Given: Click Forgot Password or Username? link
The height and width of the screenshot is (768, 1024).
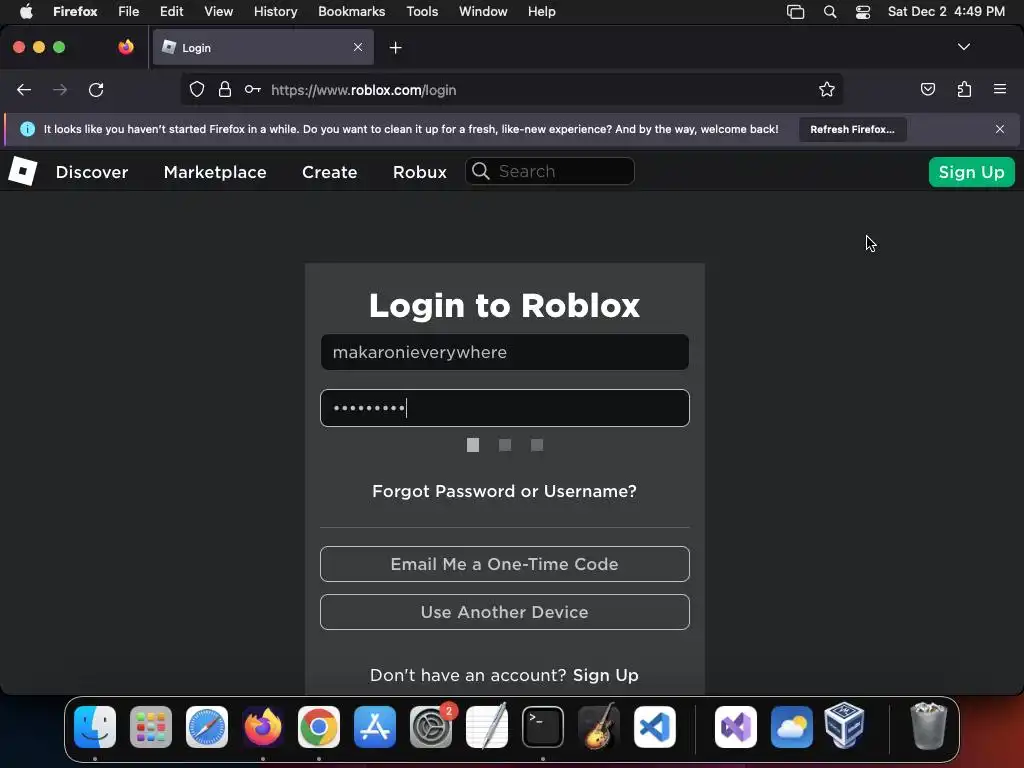Looking at the screenshot, I should [504, 491].
